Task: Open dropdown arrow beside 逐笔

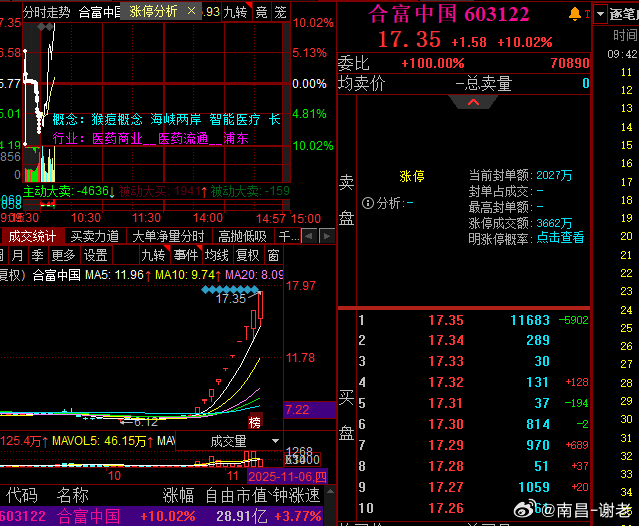Action: tap(600, 14)
